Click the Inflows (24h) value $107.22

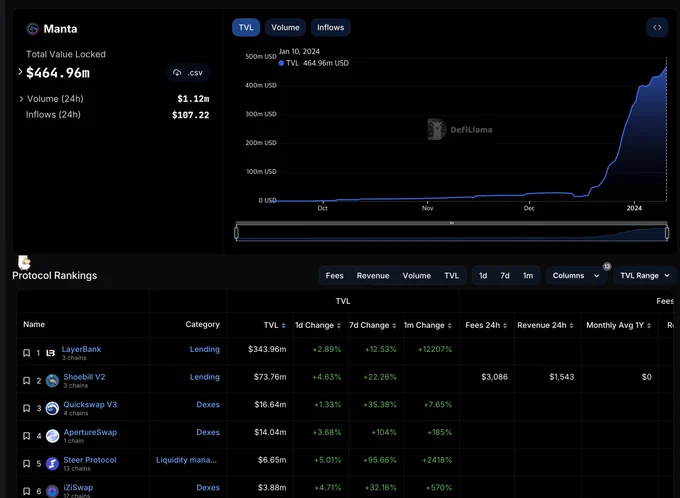(190, 115)
